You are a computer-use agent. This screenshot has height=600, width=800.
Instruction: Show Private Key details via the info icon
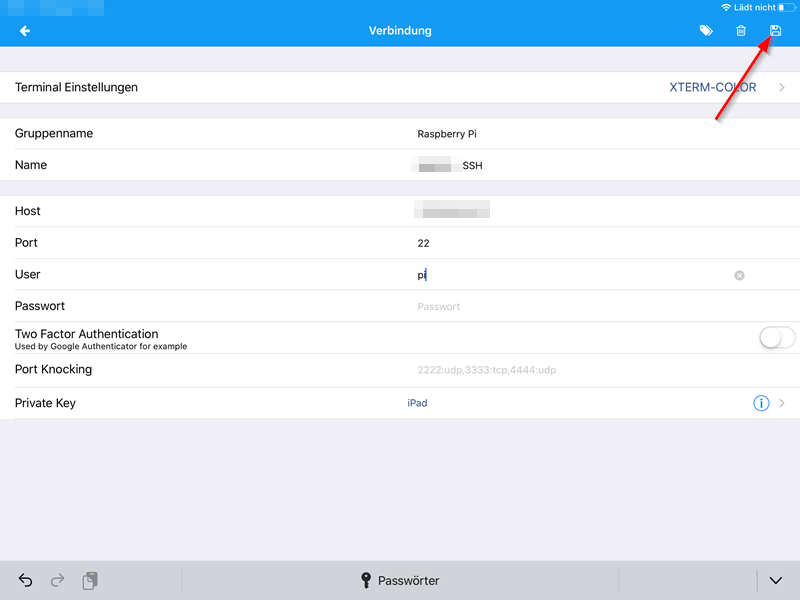click(x=761, y=402)
